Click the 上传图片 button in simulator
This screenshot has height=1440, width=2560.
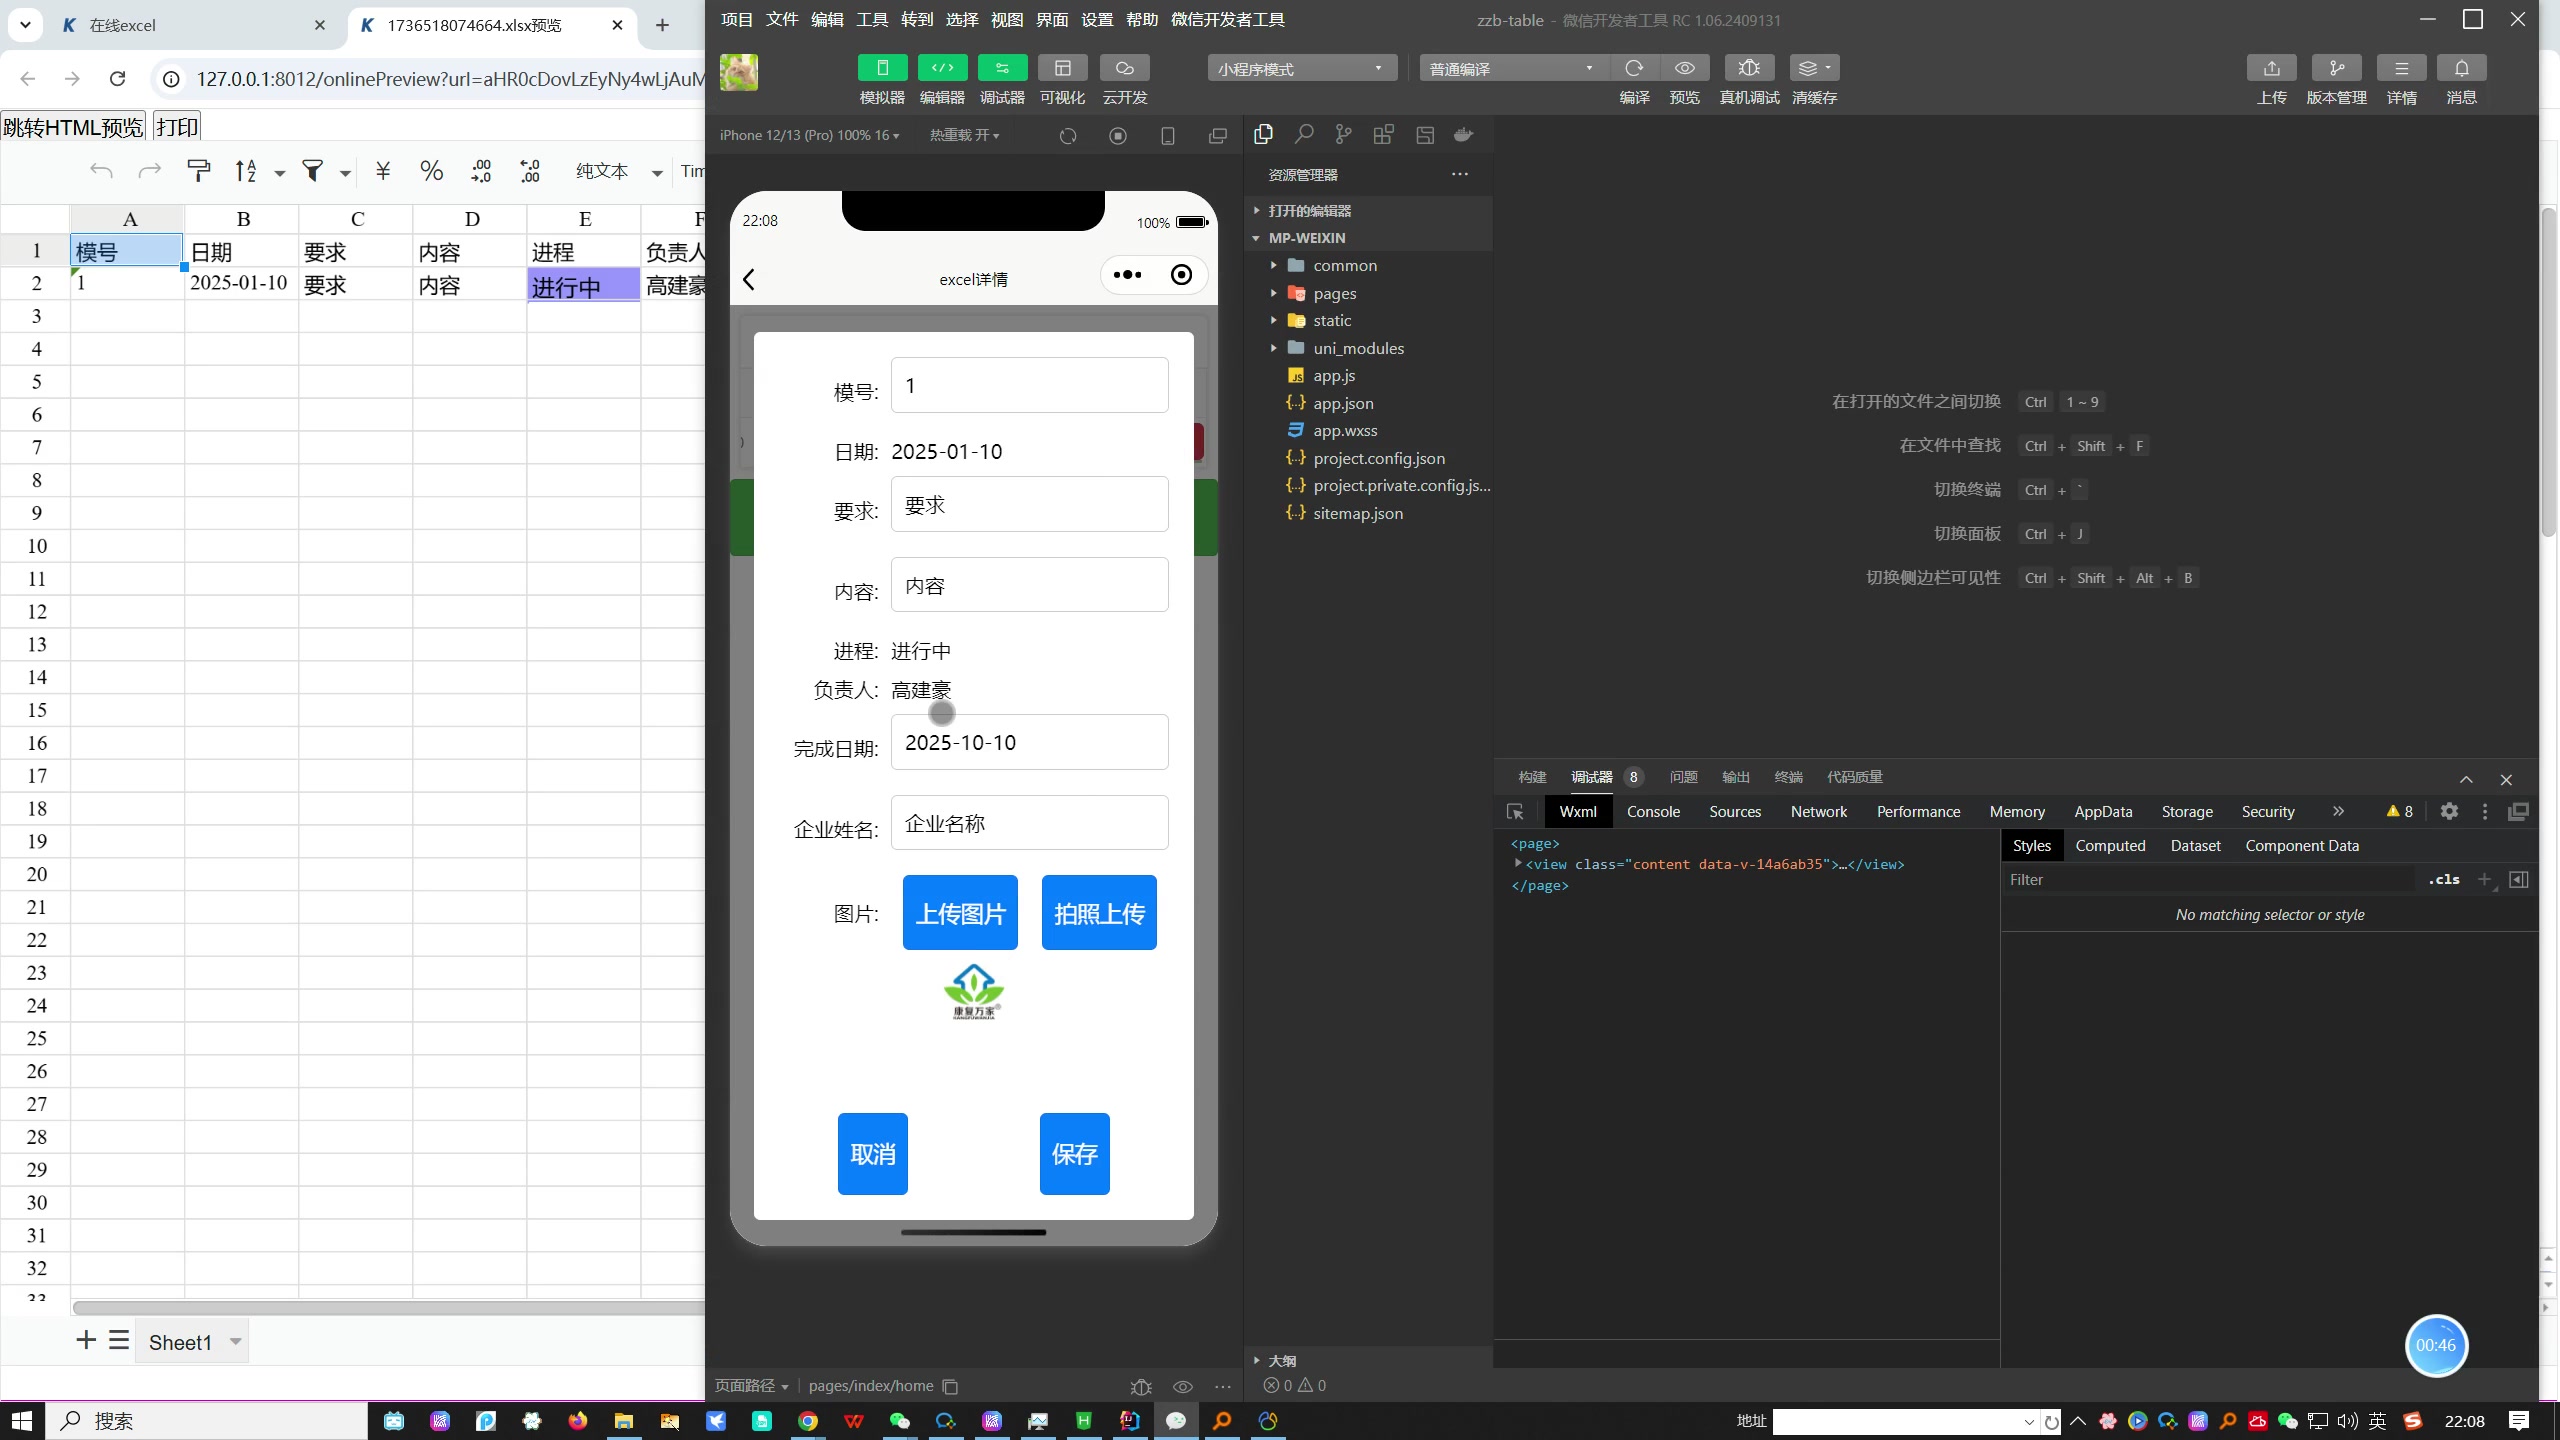[960, 912]
